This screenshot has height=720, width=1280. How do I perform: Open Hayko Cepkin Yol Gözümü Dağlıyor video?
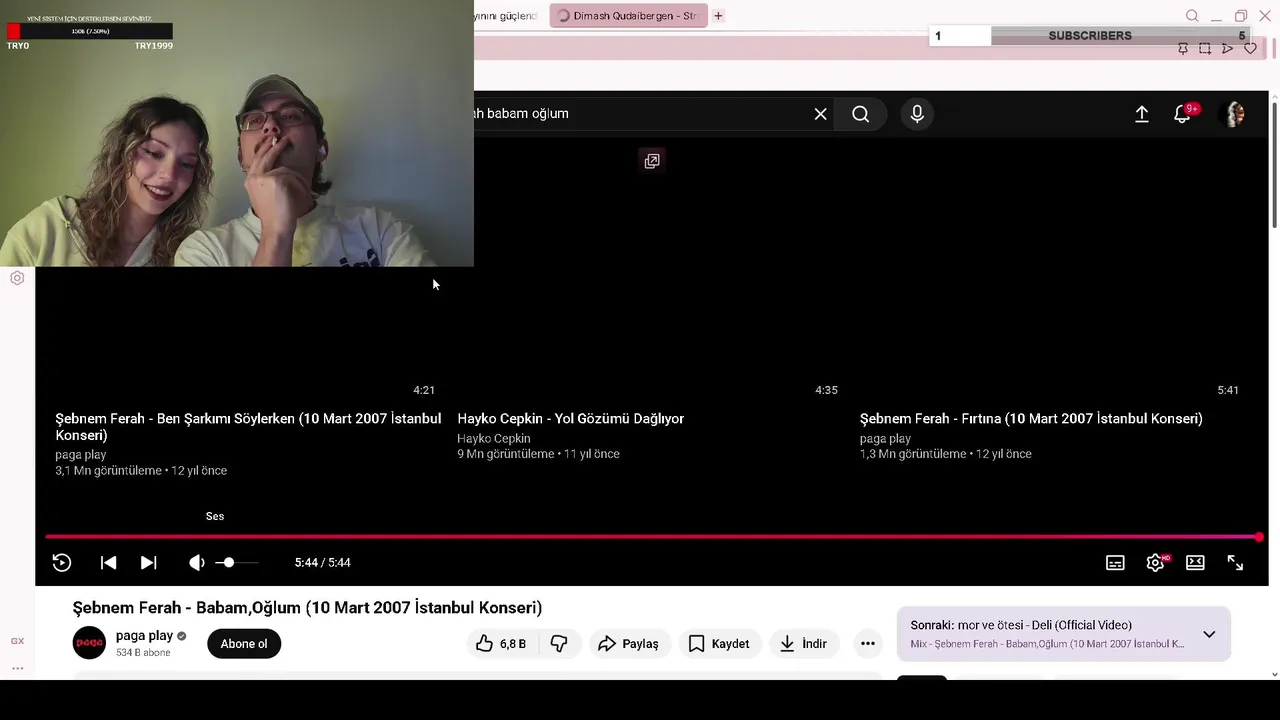(x=570, y=419)
